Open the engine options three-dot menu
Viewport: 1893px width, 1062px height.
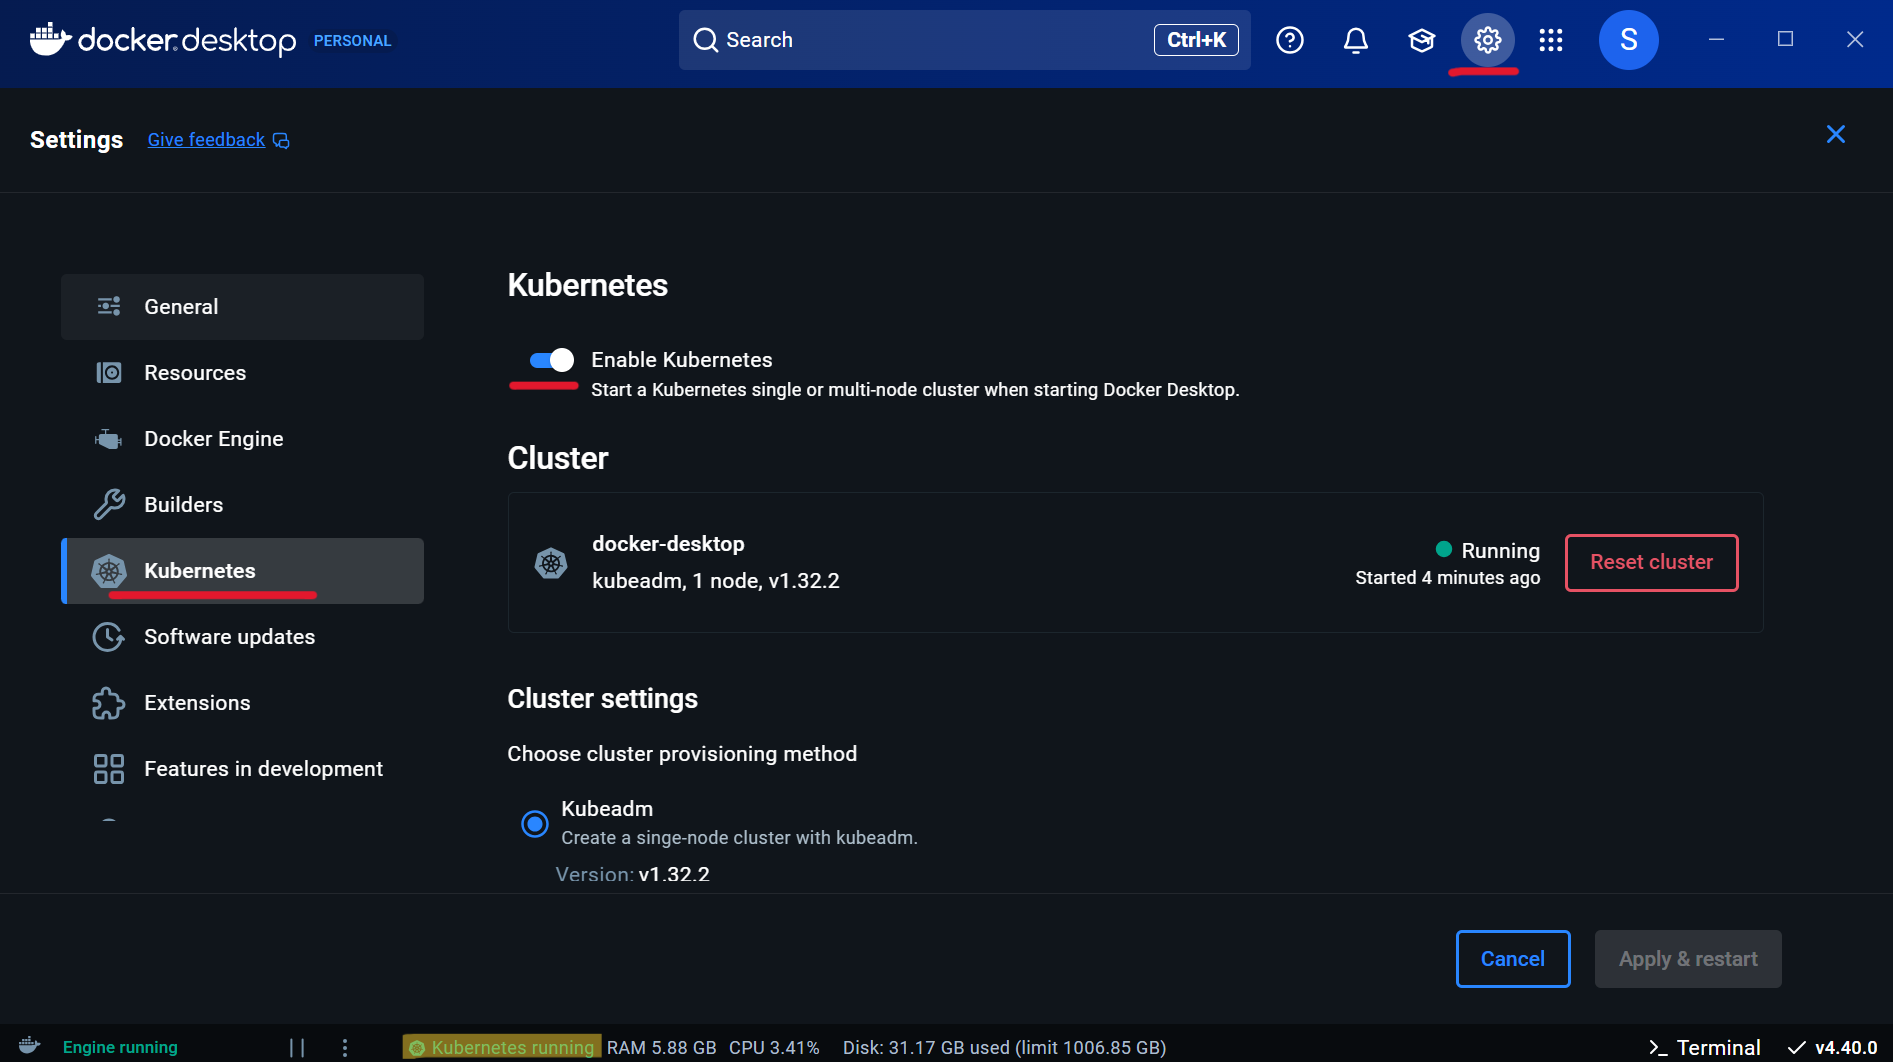point(345,1047)
